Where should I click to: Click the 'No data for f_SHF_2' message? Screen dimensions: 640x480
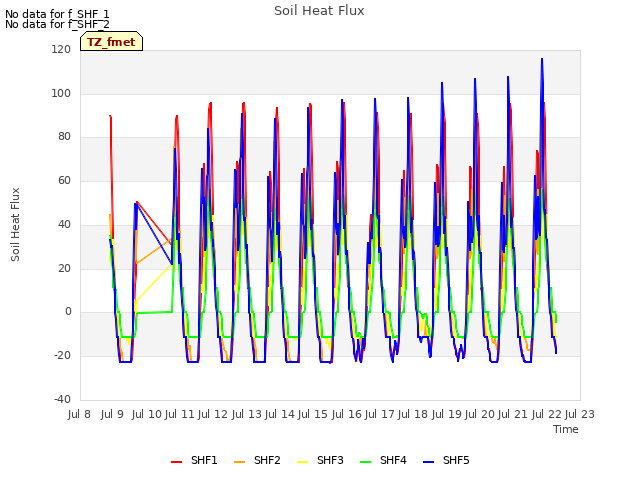click(57, 24)
